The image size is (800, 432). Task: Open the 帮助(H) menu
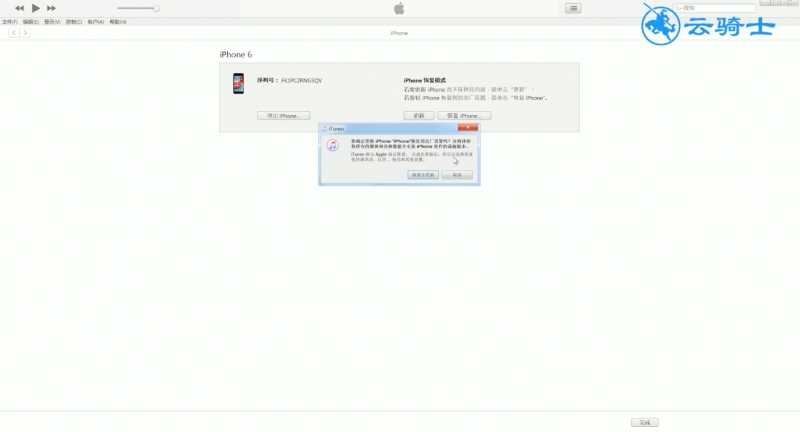point(118,22)
